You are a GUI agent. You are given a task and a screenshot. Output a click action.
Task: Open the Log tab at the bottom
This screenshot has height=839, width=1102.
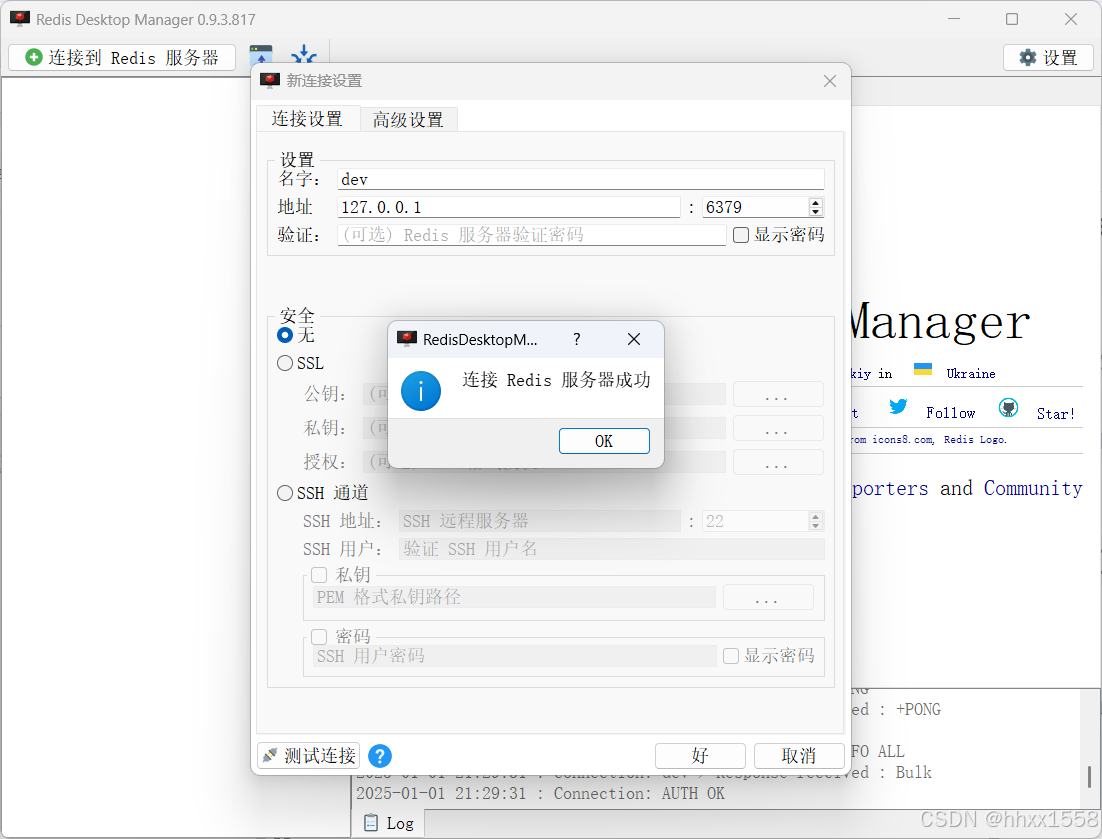point(388,823)
